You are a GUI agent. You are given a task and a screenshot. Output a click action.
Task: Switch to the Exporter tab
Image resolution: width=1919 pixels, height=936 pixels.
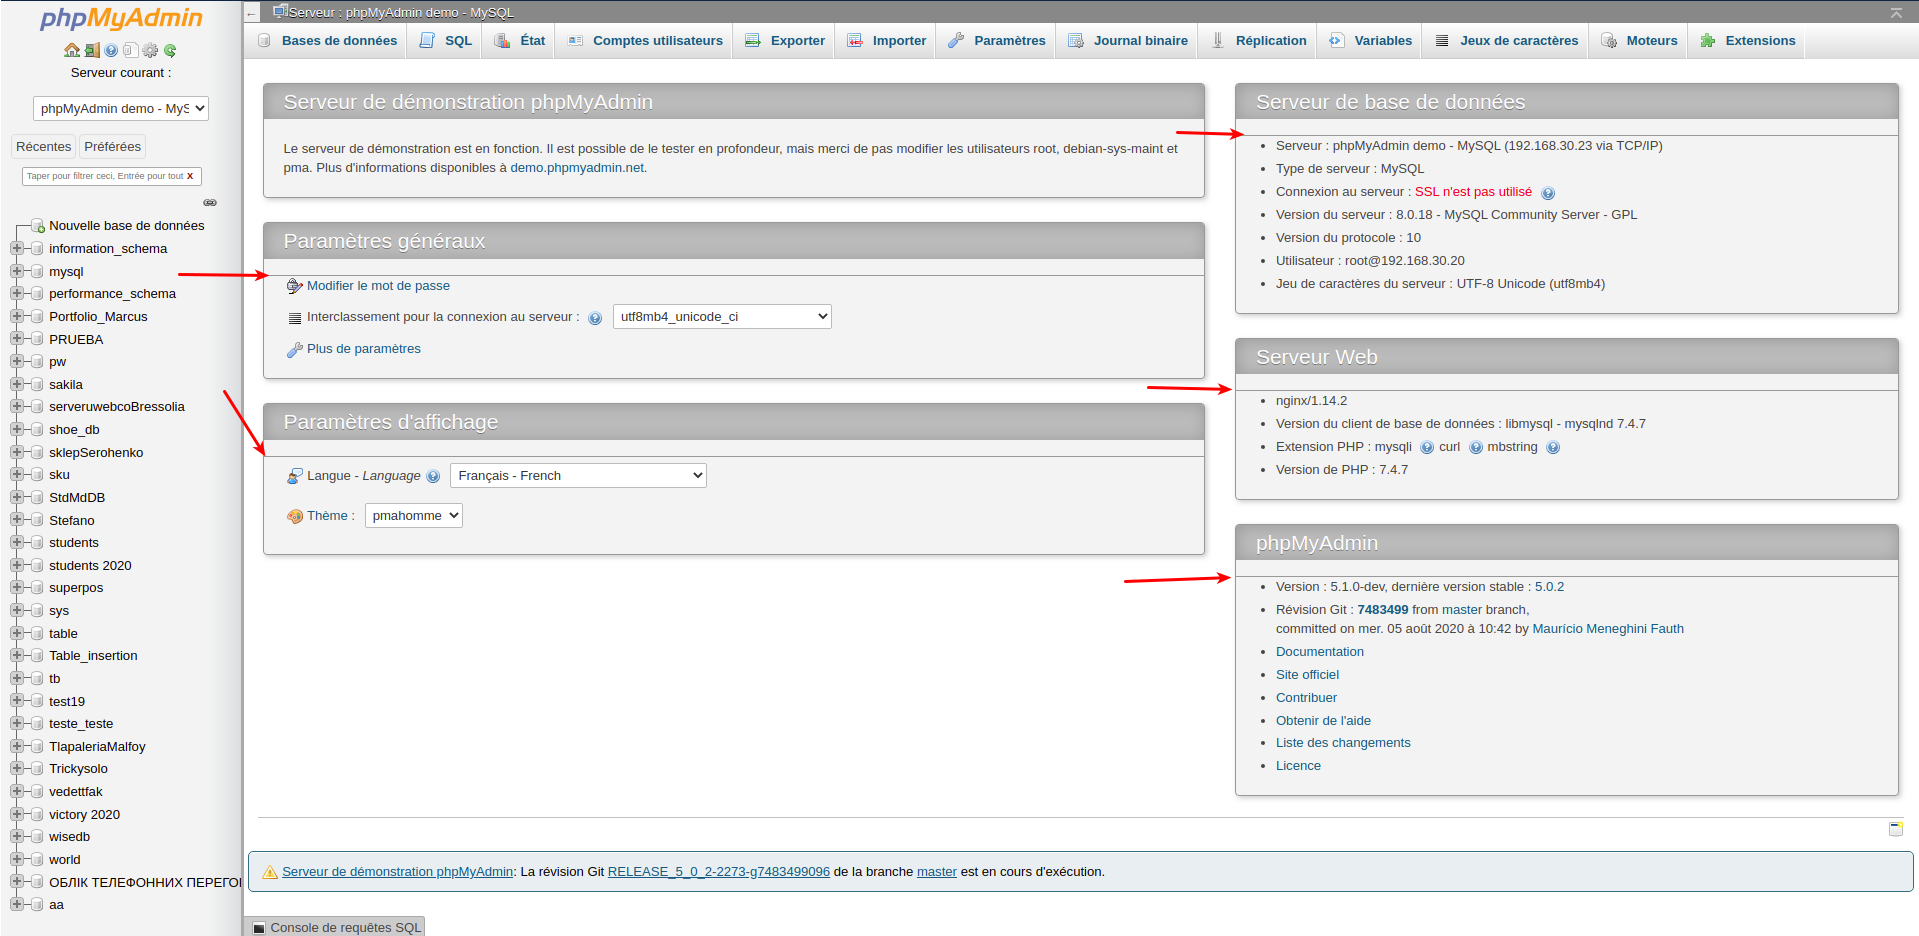coord(784,40)
